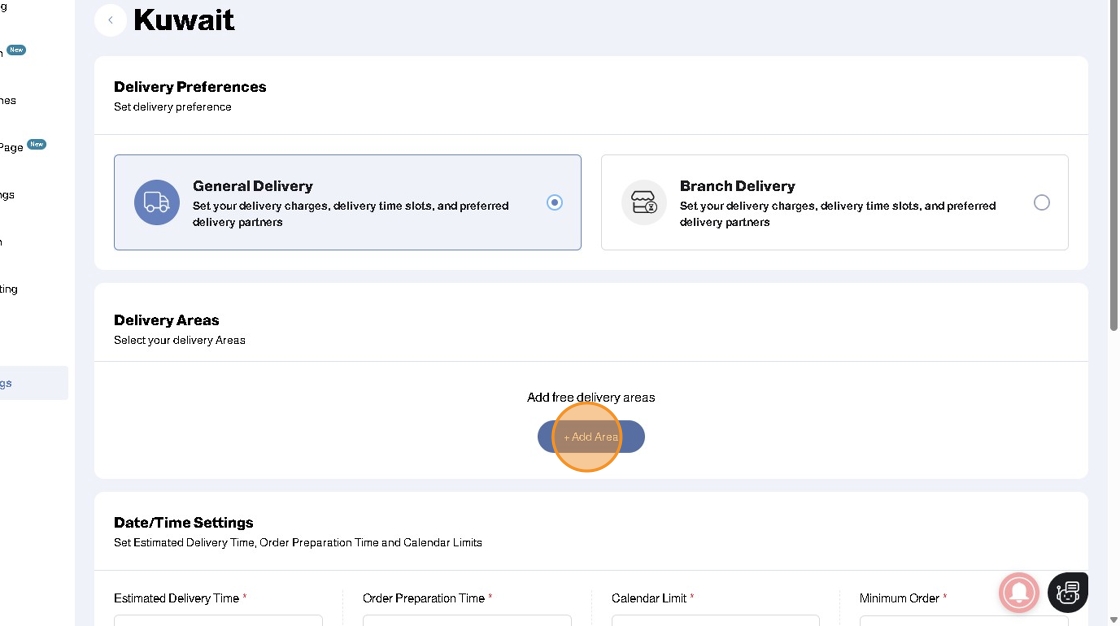1120x626 pixels.
Task: Select the Branch Delivery radio button
Action: tap(1042, 202)
